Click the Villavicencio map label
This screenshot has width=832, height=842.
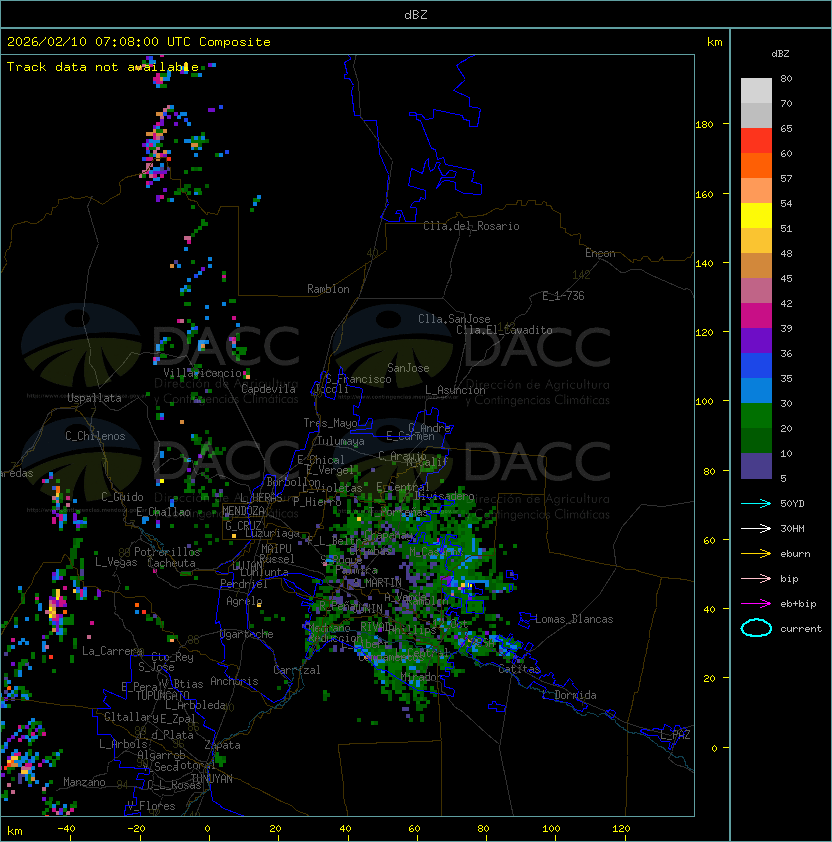[202, 373]
